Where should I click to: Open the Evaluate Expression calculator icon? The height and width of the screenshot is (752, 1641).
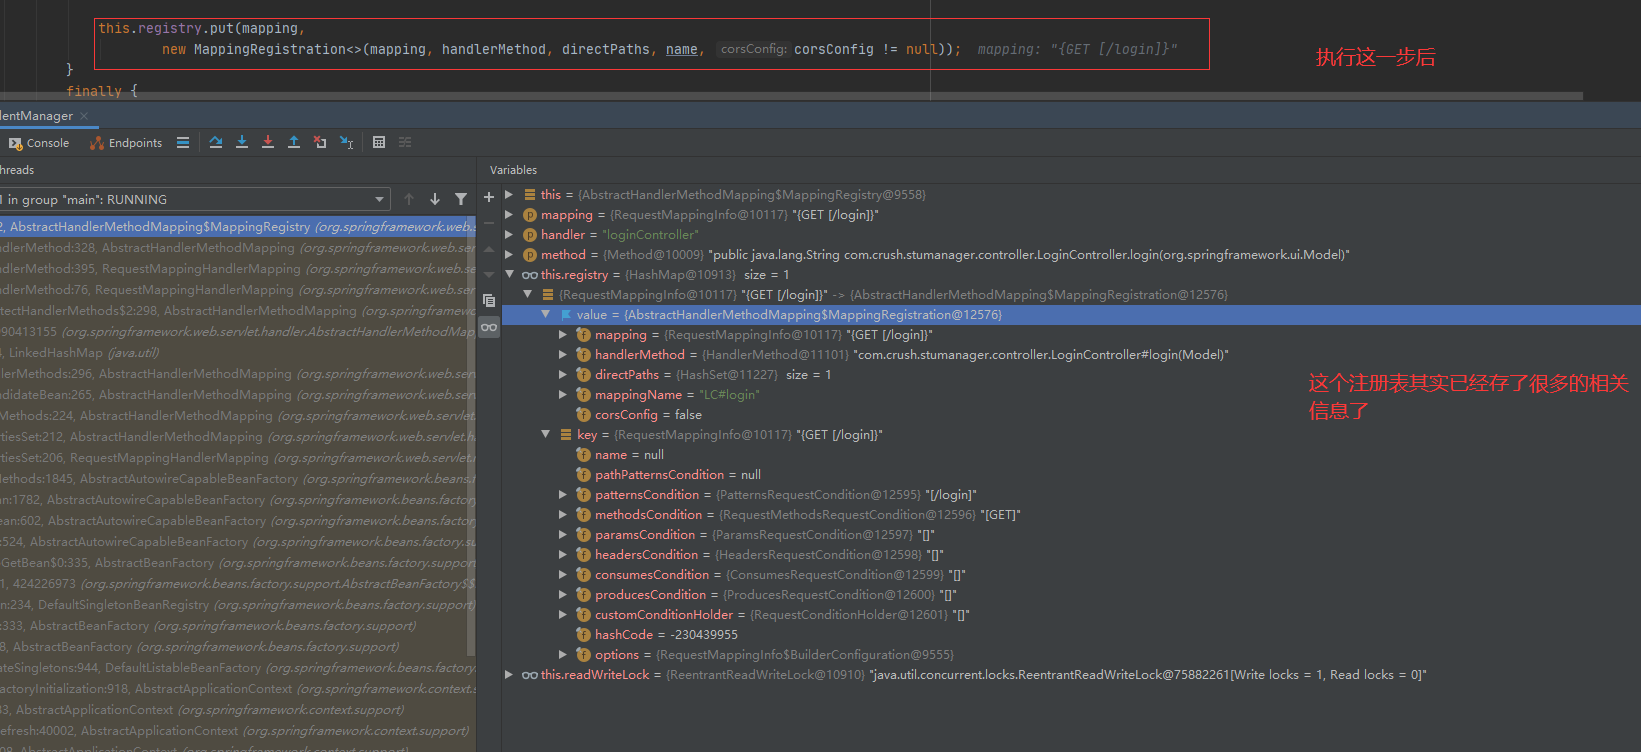[379, 142]
